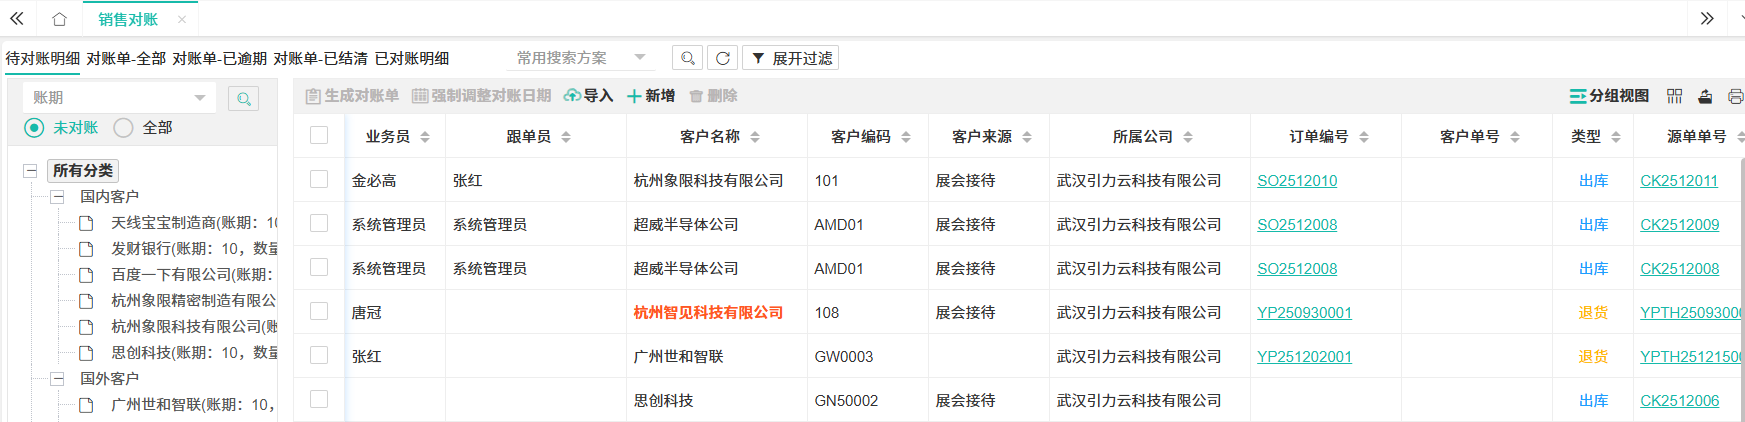
Task: Click the refresh icon next to search
Action: (722, 58)
